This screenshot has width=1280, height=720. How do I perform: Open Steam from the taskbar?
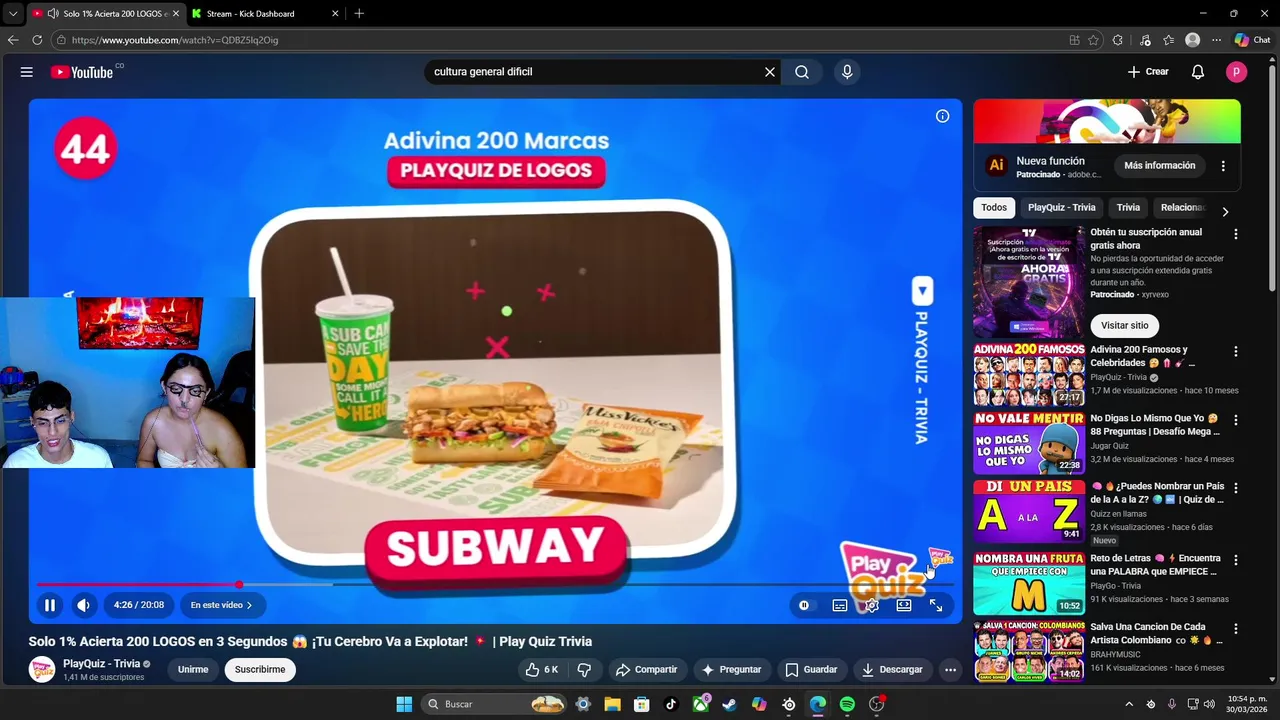point(729,704)
